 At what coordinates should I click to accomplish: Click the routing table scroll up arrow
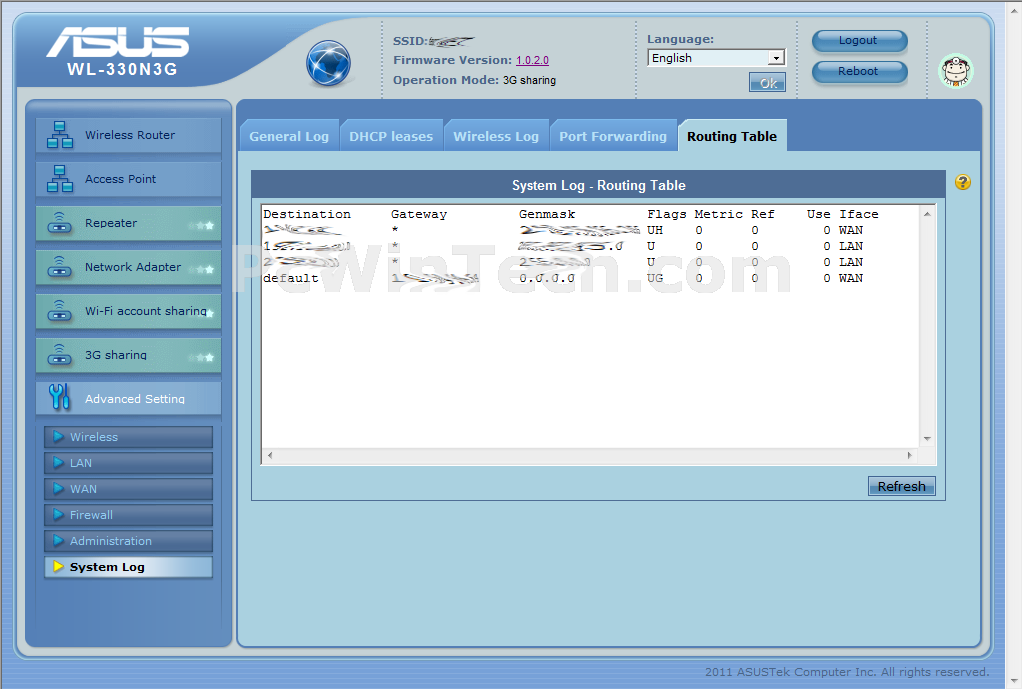(927, 214)
